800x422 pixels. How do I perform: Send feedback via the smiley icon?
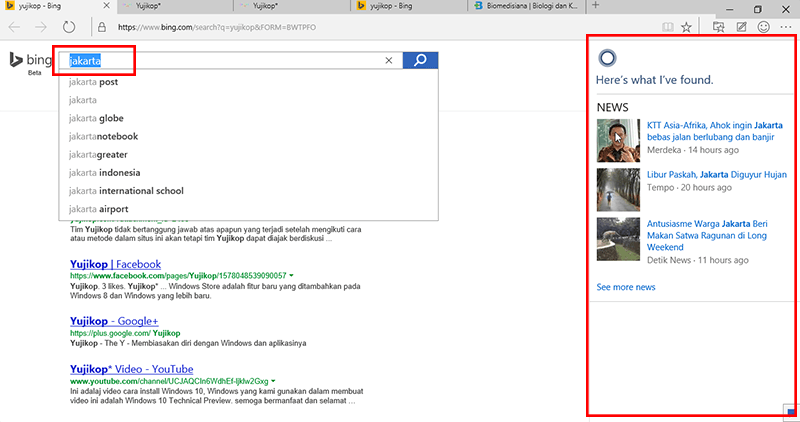[x=763, y=27]
